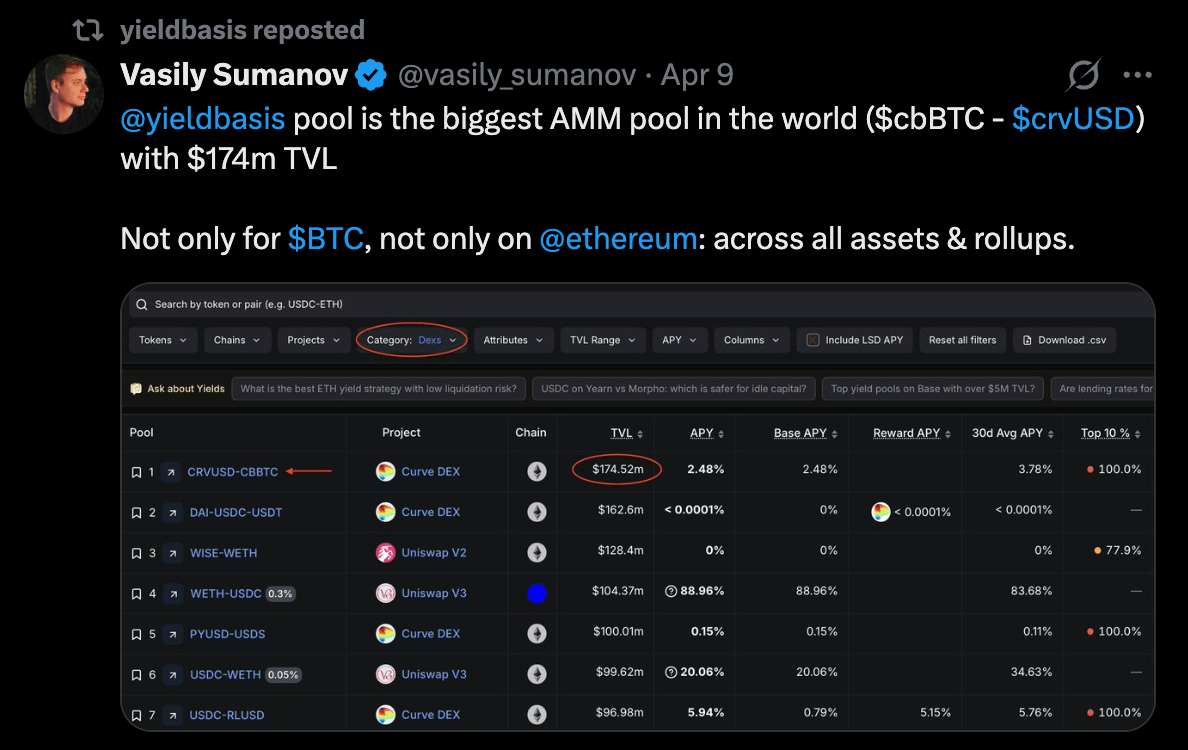Image resolution: width=1188 pixels, height=750 pixels.
Task: Open the tweet's three-dot more menu
Action: click(x=1138, y=75)
